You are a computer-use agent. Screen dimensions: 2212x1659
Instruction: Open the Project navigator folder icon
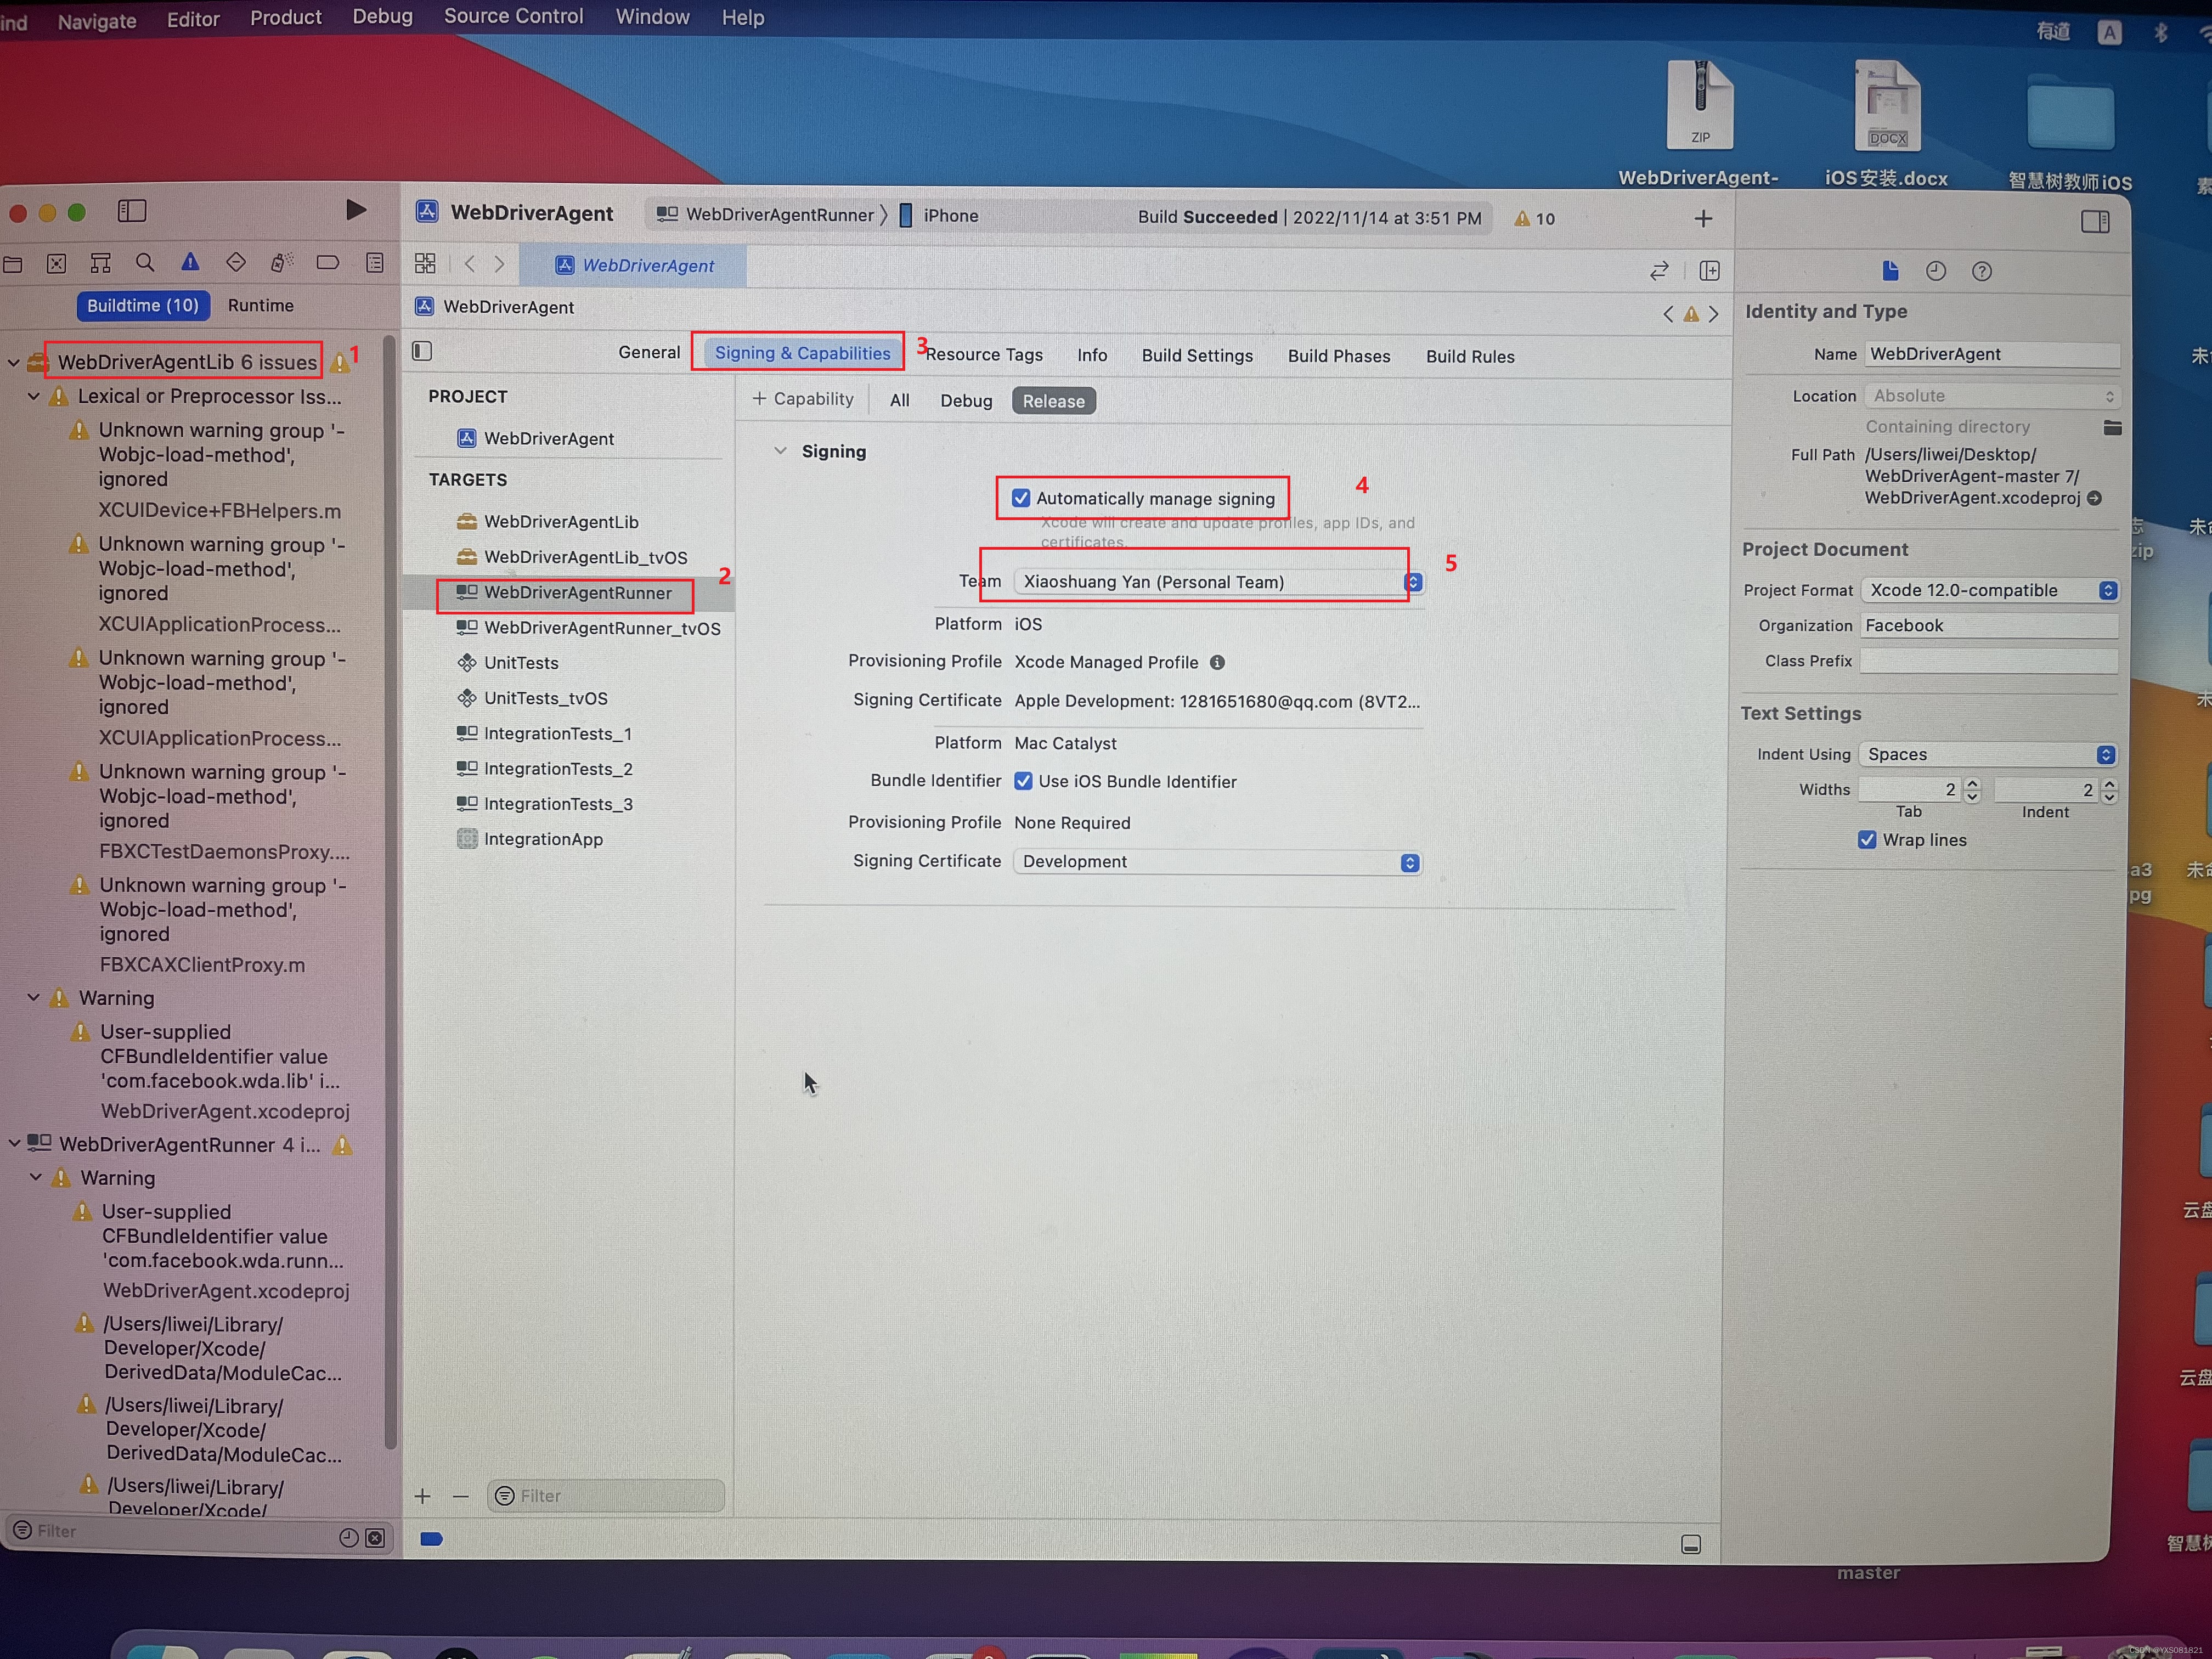13,264
